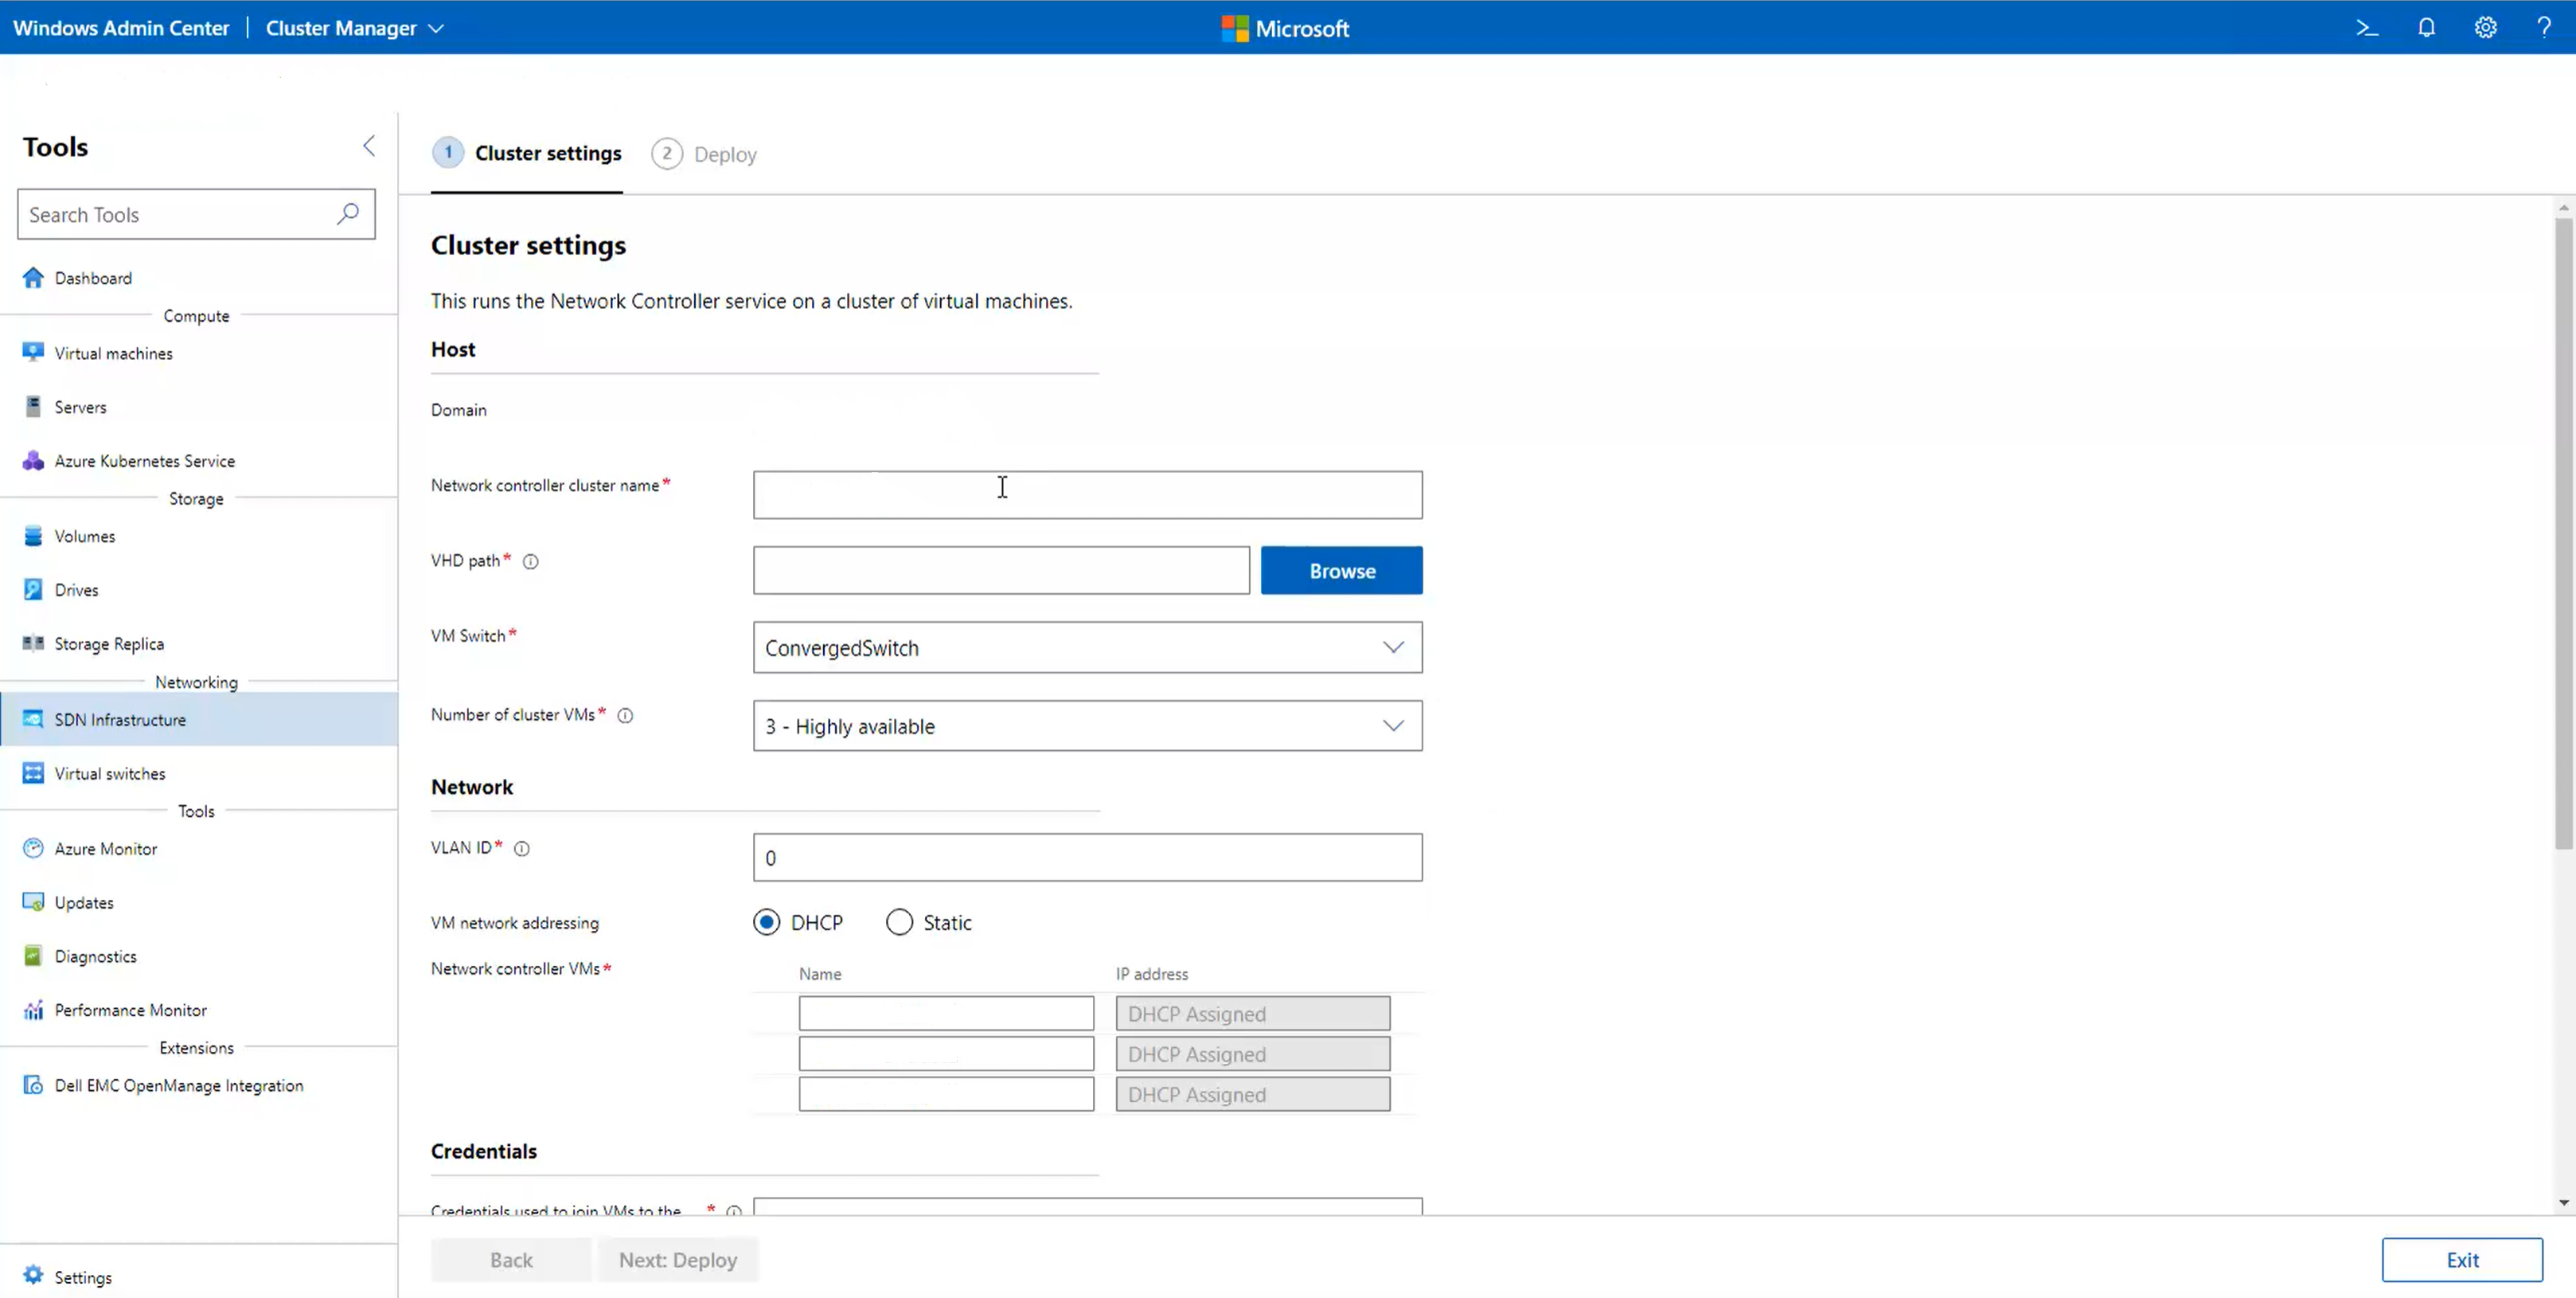The image size is (2576, 1298).
Task: Open the Dashboard from the sidebar
Action: pos(92,277)
